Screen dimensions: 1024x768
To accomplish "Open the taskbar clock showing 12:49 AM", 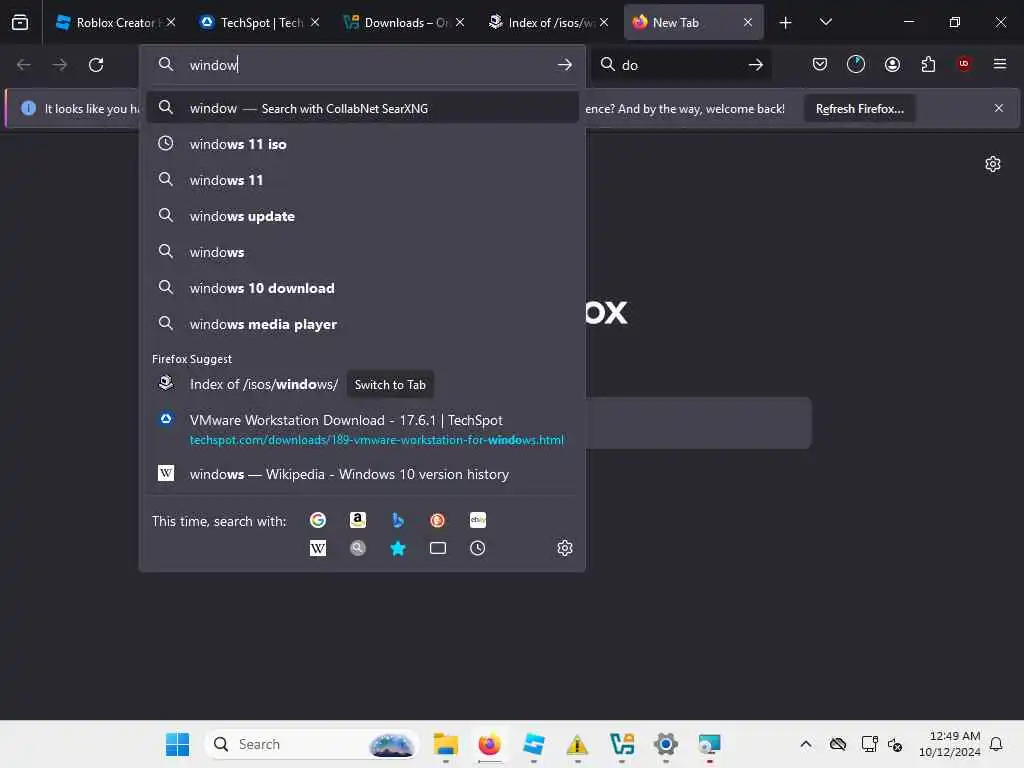I will point(950,744).
